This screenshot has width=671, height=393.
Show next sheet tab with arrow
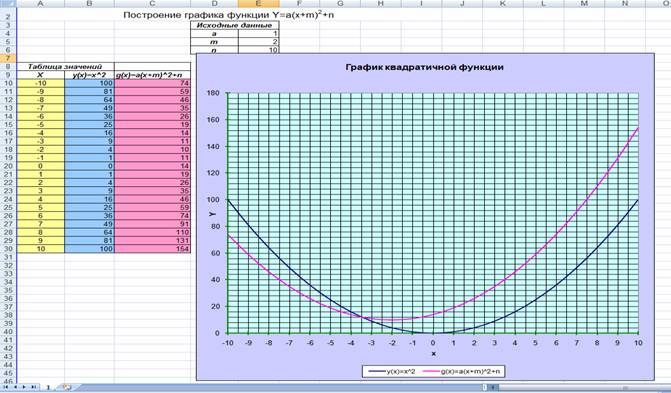(x=24, y=387)
